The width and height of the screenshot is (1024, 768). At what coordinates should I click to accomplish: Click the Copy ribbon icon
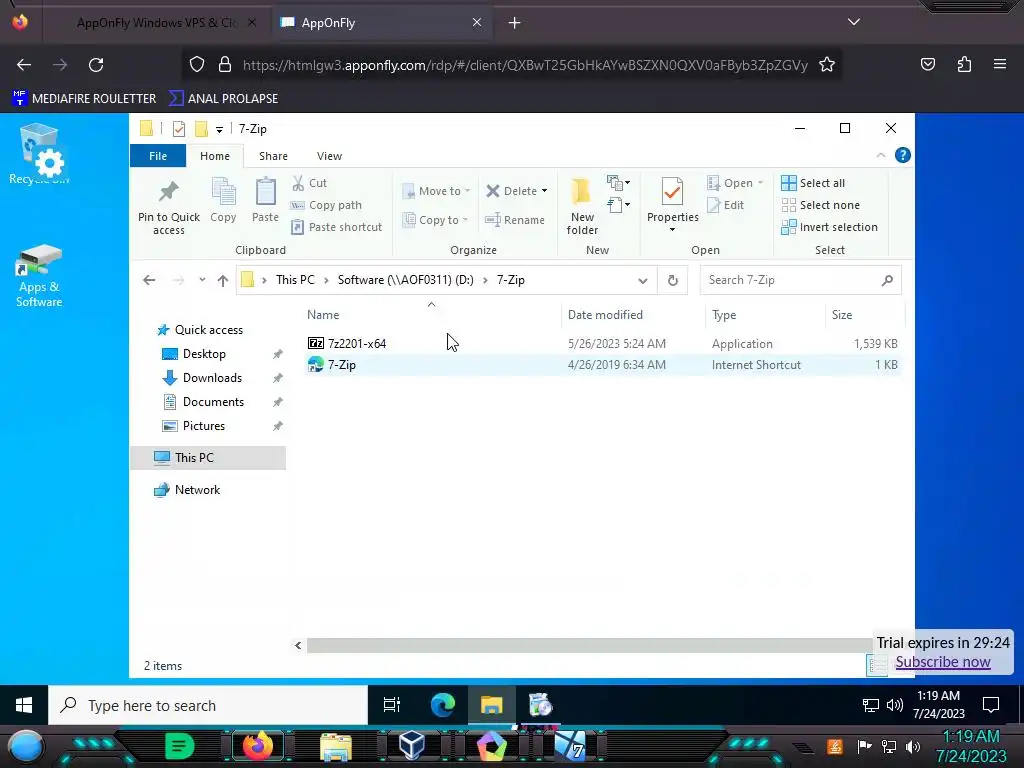[223, 191]
